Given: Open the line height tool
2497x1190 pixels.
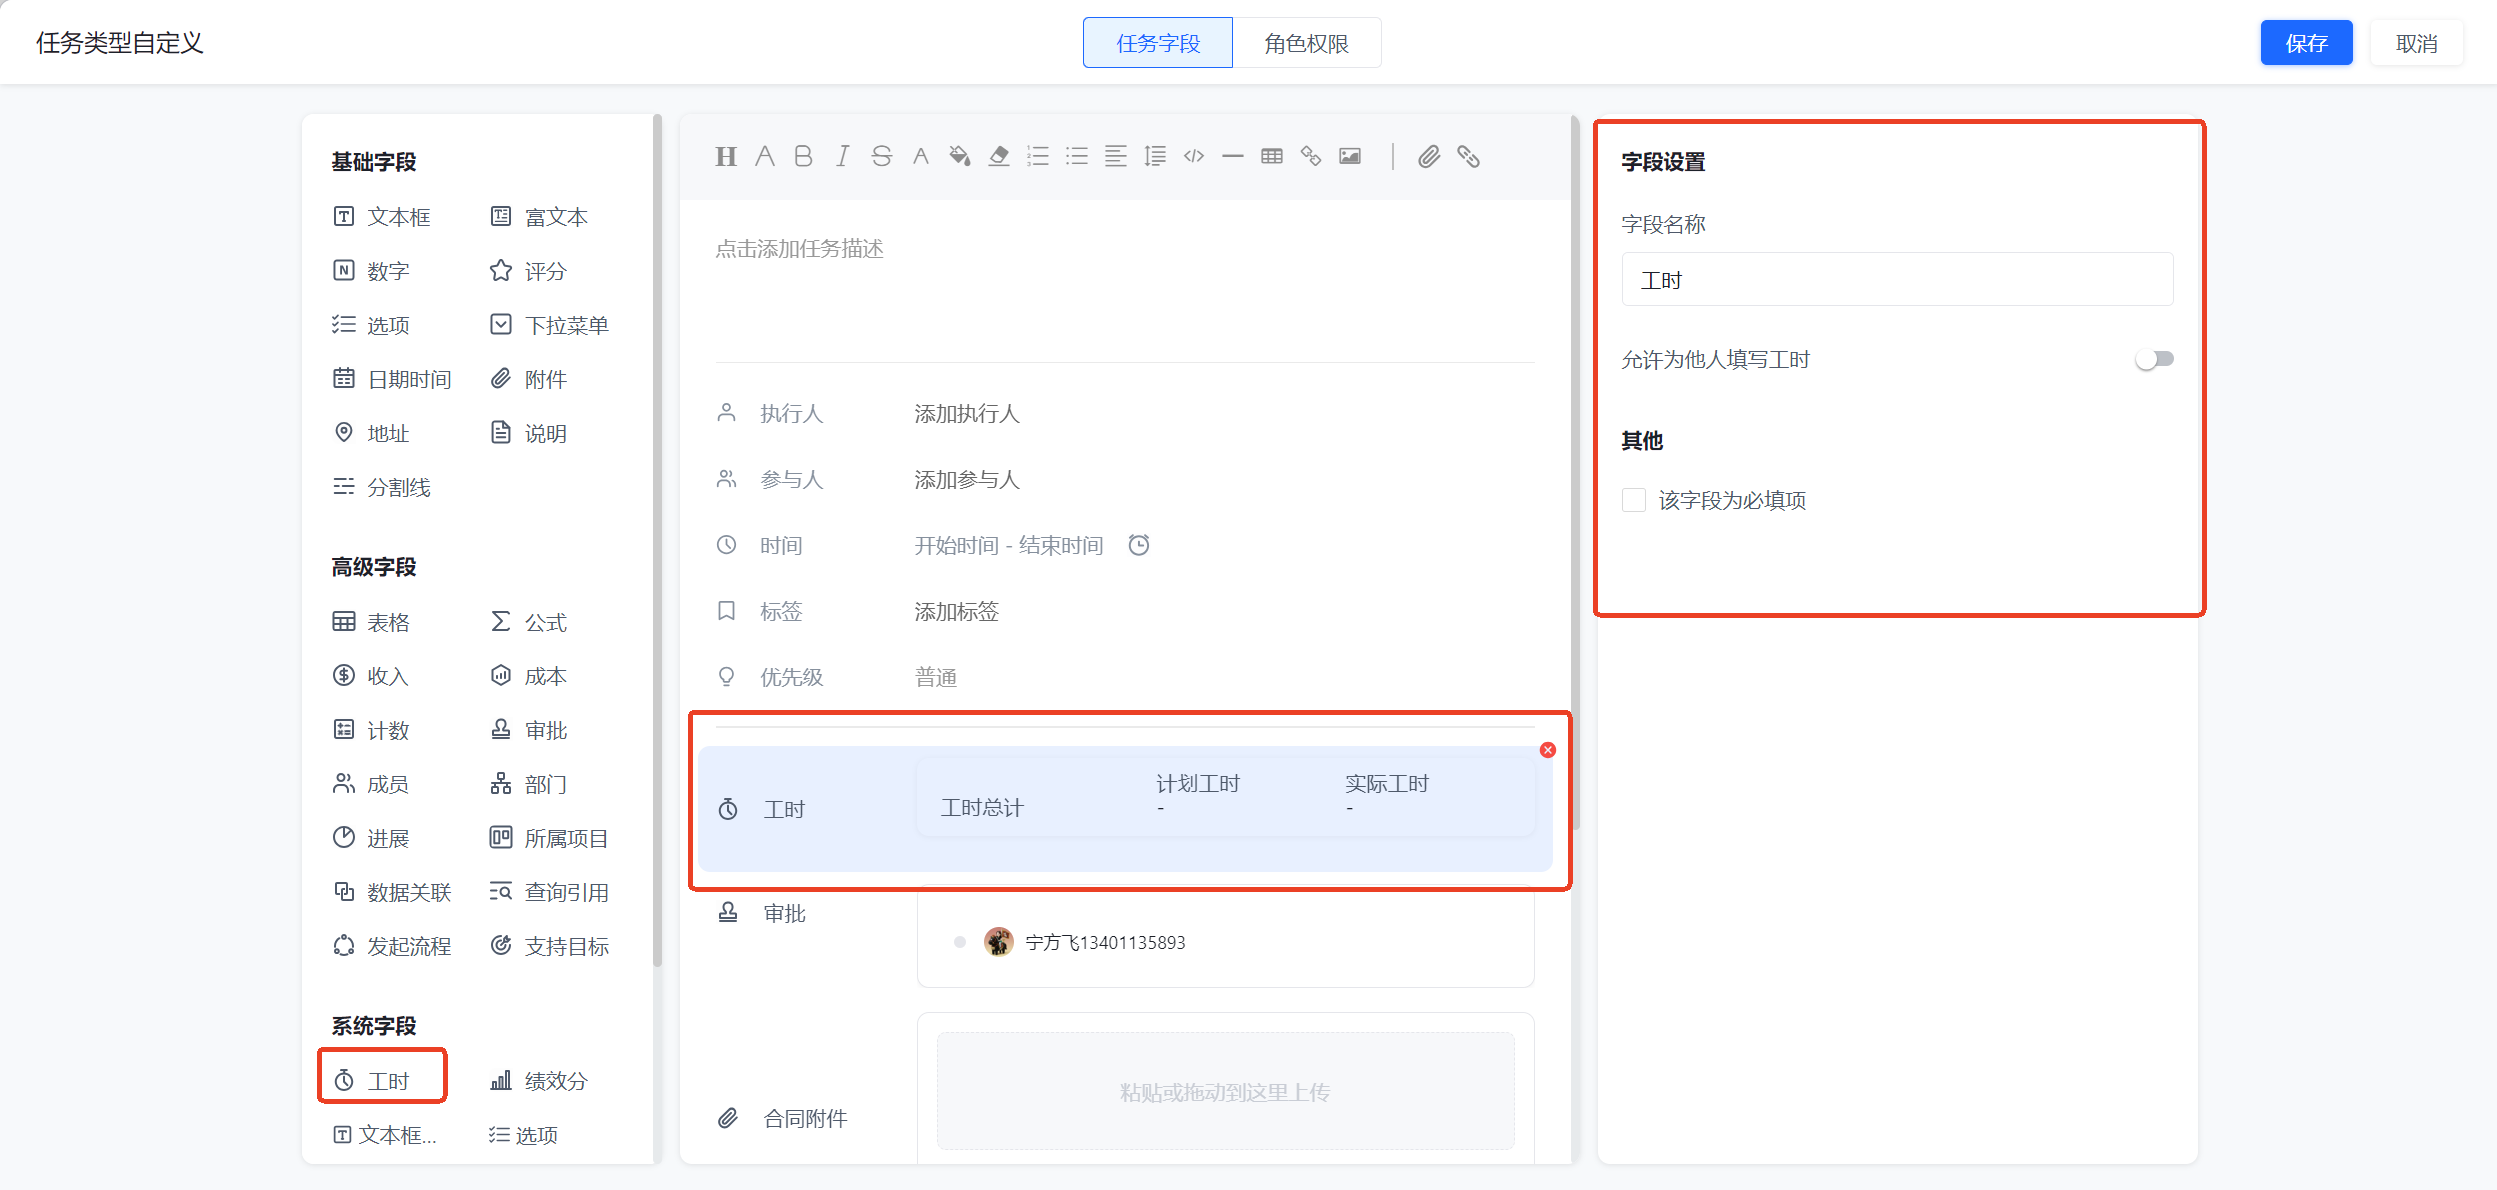Looking at the screenshot, I should point(1155,156).
